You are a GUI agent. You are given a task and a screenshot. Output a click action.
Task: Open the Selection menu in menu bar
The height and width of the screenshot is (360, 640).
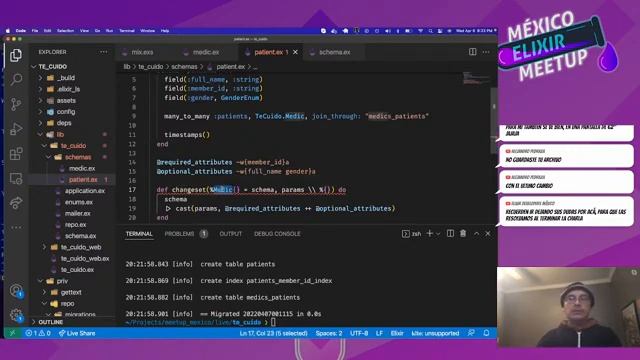(x=65, y=31)
